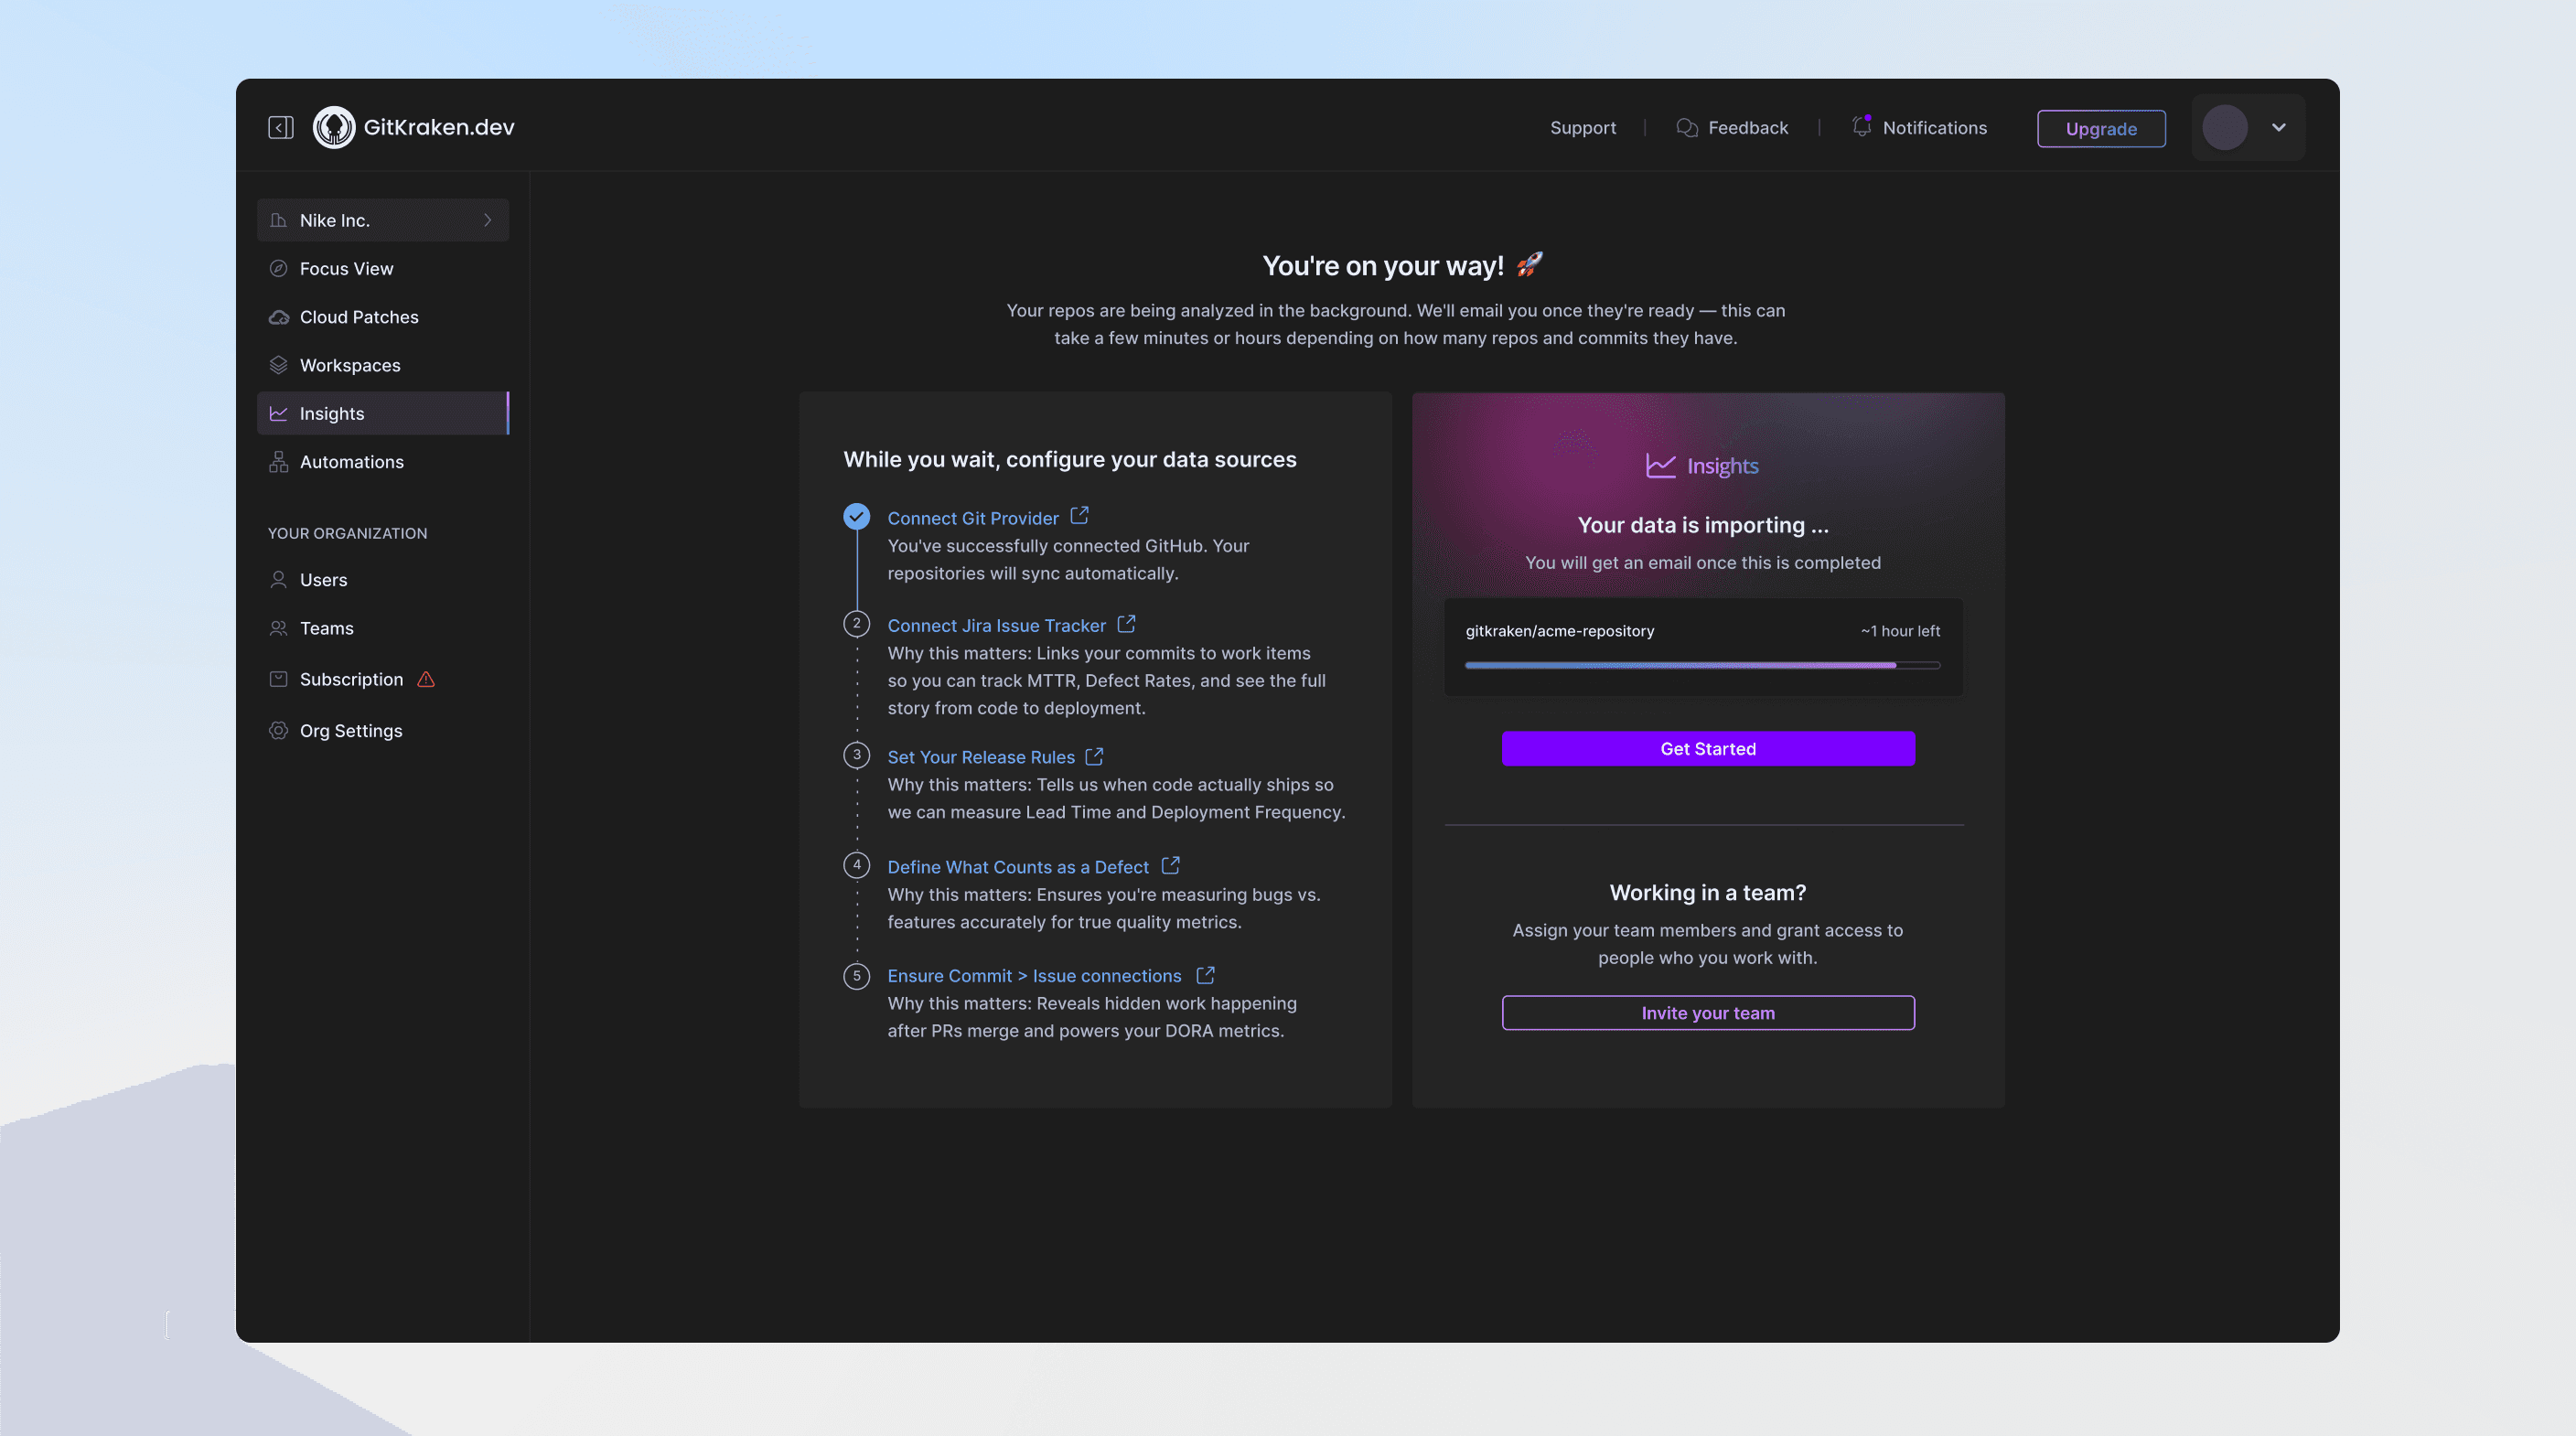The height and width of the screenshot is (1436, 2576).
Task: Click the user avatar circle
Action: click(x=2225, y=127)
